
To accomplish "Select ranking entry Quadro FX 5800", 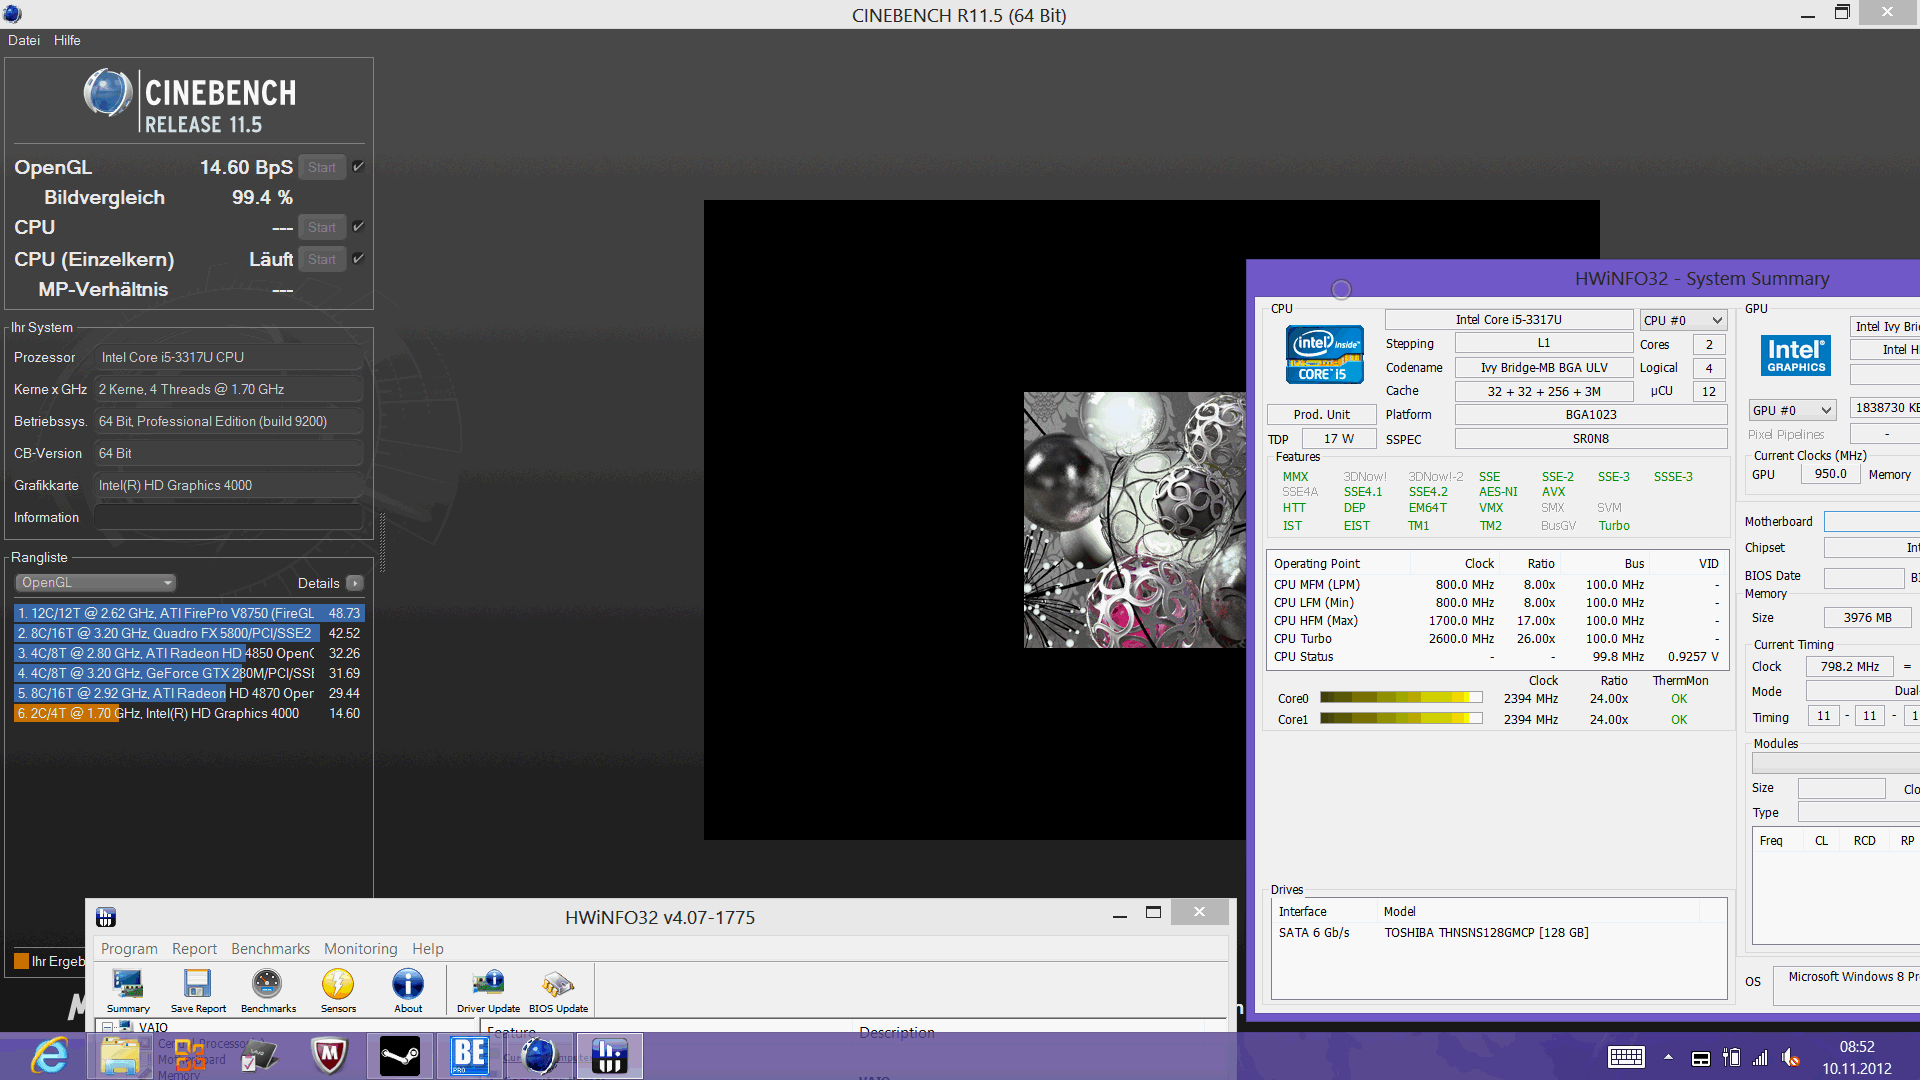I will (189, 633).
